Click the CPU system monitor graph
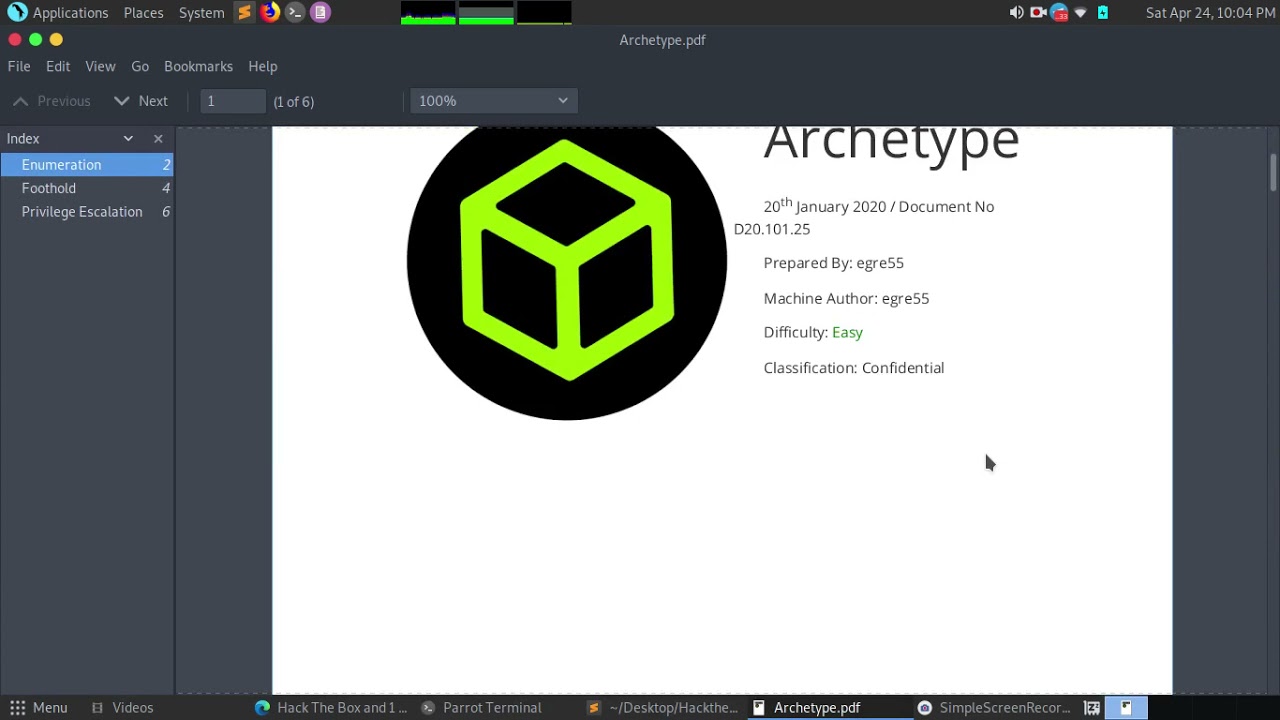 click(x=428, y=13)
